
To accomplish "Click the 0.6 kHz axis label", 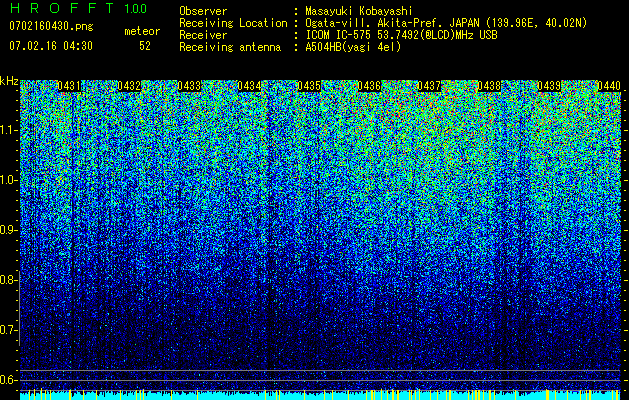I will coord(7,380).
